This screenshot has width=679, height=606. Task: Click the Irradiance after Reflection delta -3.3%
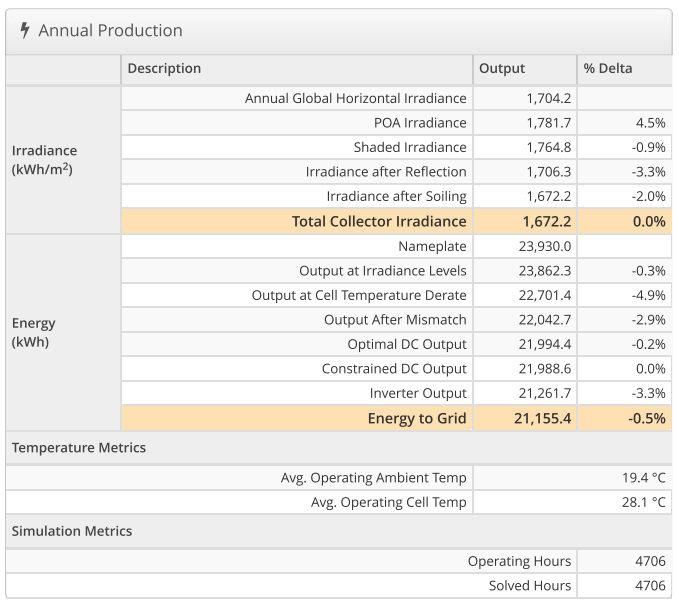click(x=644, y=172)
